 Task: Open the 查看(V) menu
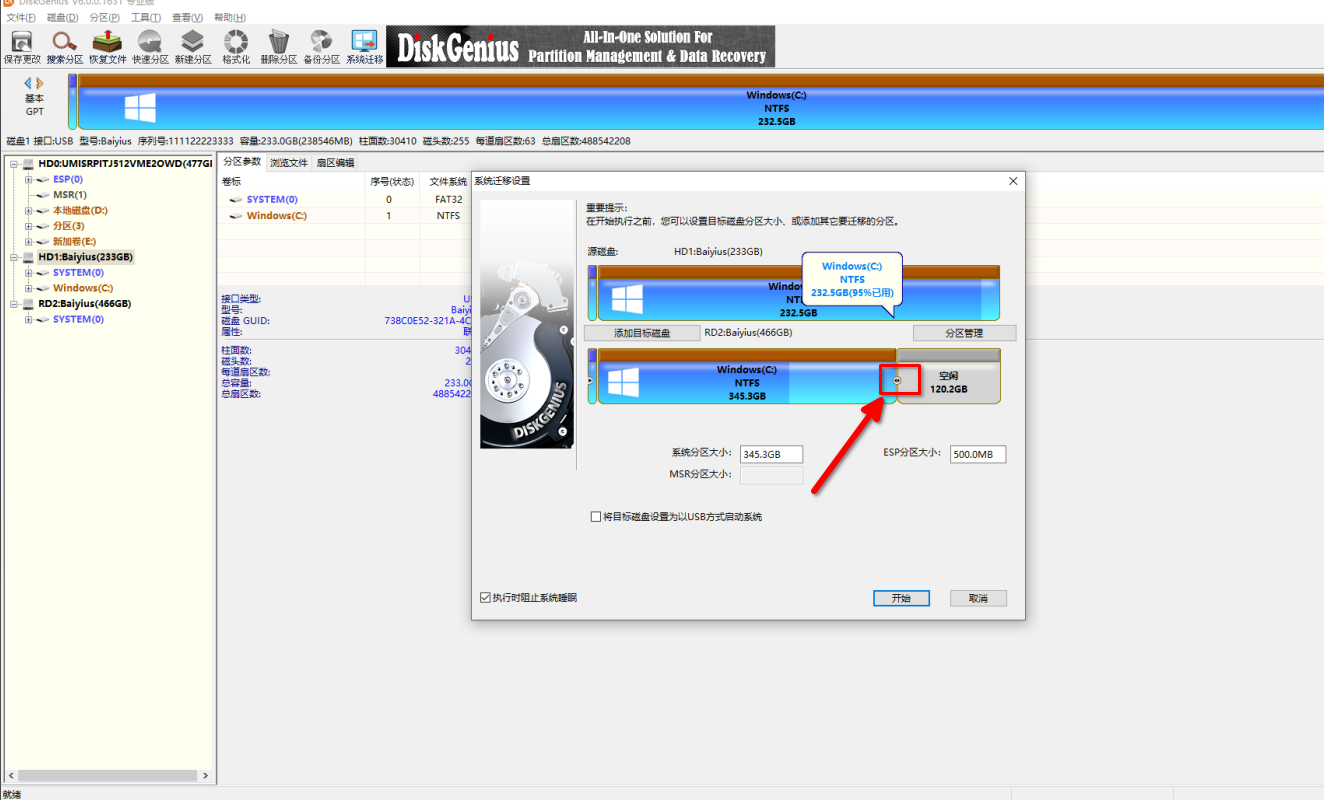[187, 18]
